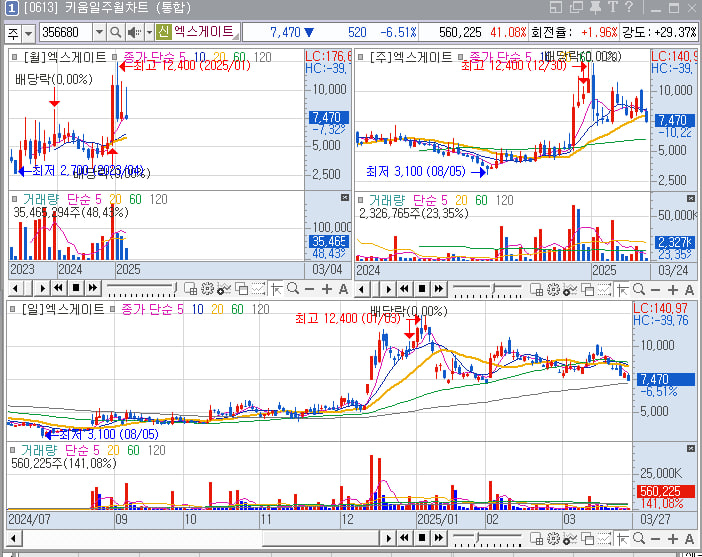Zoom in monthly chart with plus
Viewport: 702px width, 557px height.
(327, 290)
